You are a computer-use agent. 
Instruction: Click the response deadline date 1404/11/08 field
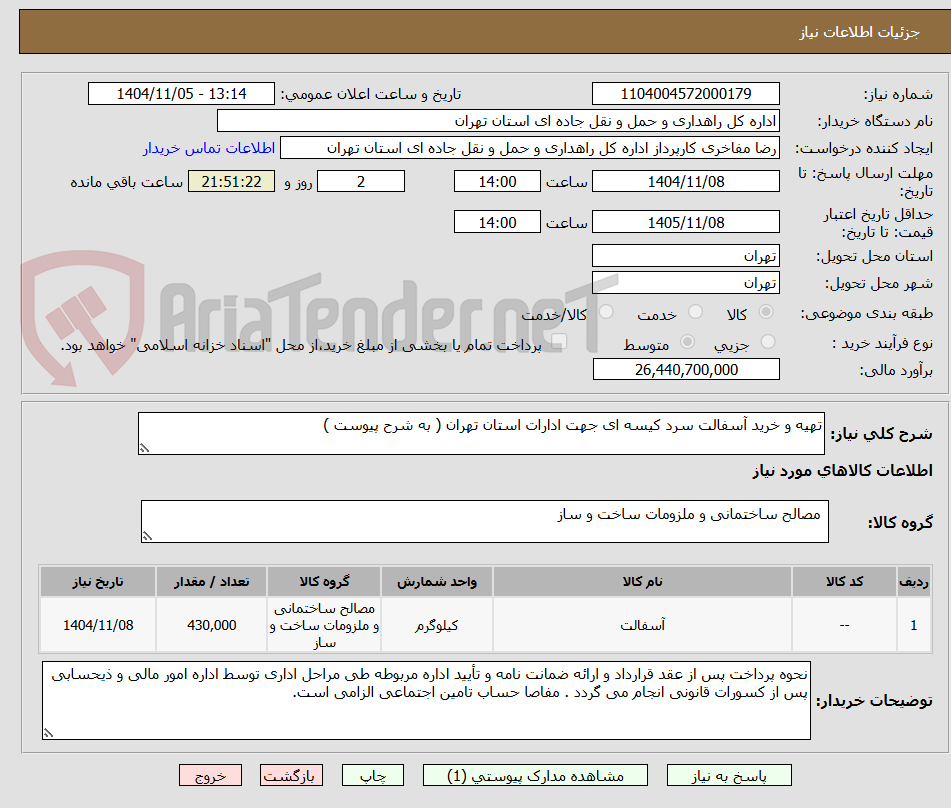[x=685, y=181]
